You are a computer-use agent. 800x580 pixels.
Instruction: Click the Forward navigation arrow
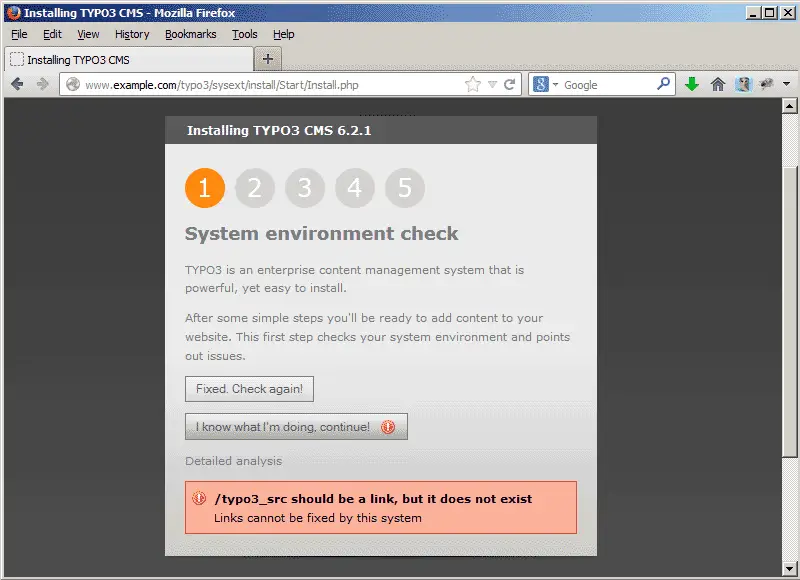43,84
